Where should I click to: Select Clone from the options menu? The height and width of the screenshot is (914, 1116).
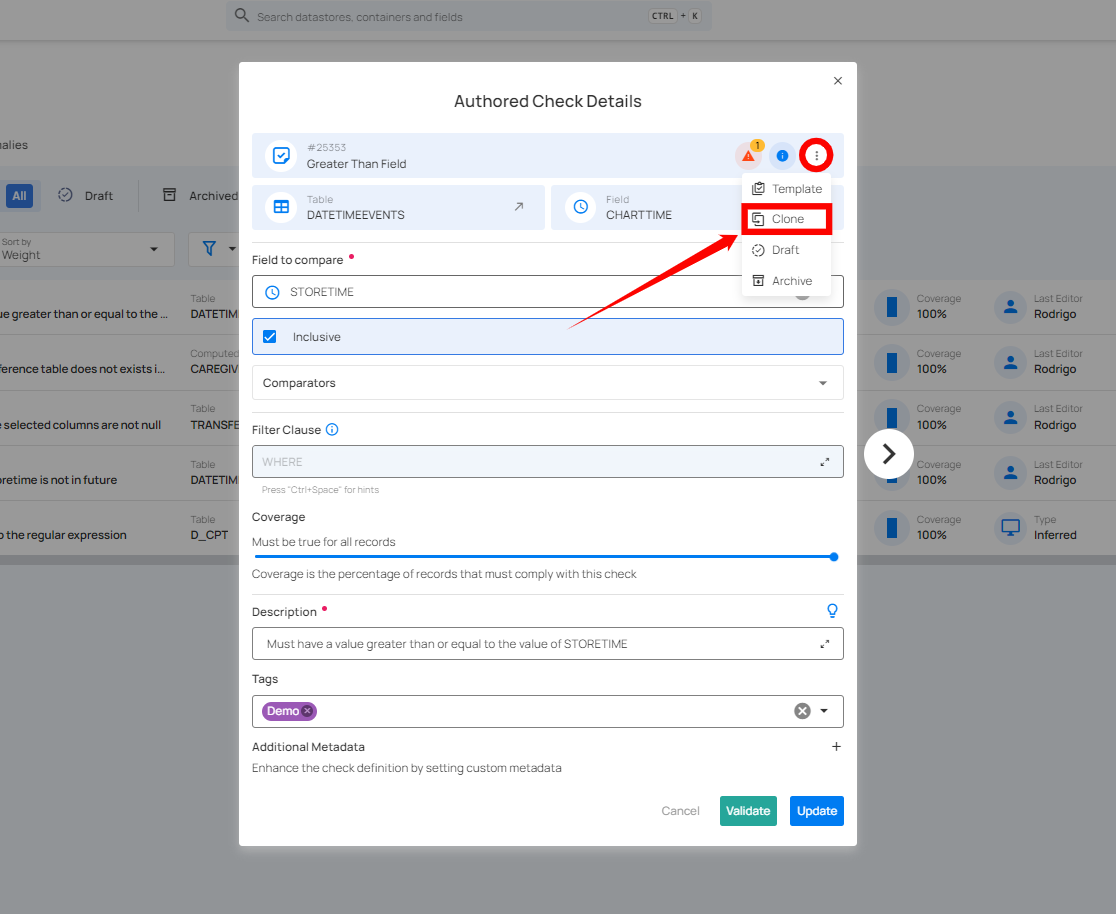pyautogui.click(x=786, y=219)
